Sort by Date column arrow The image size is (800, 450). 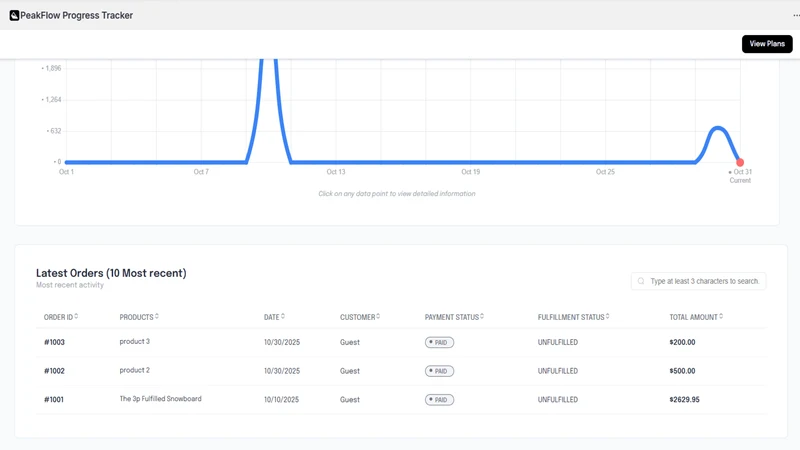[283, 316]
